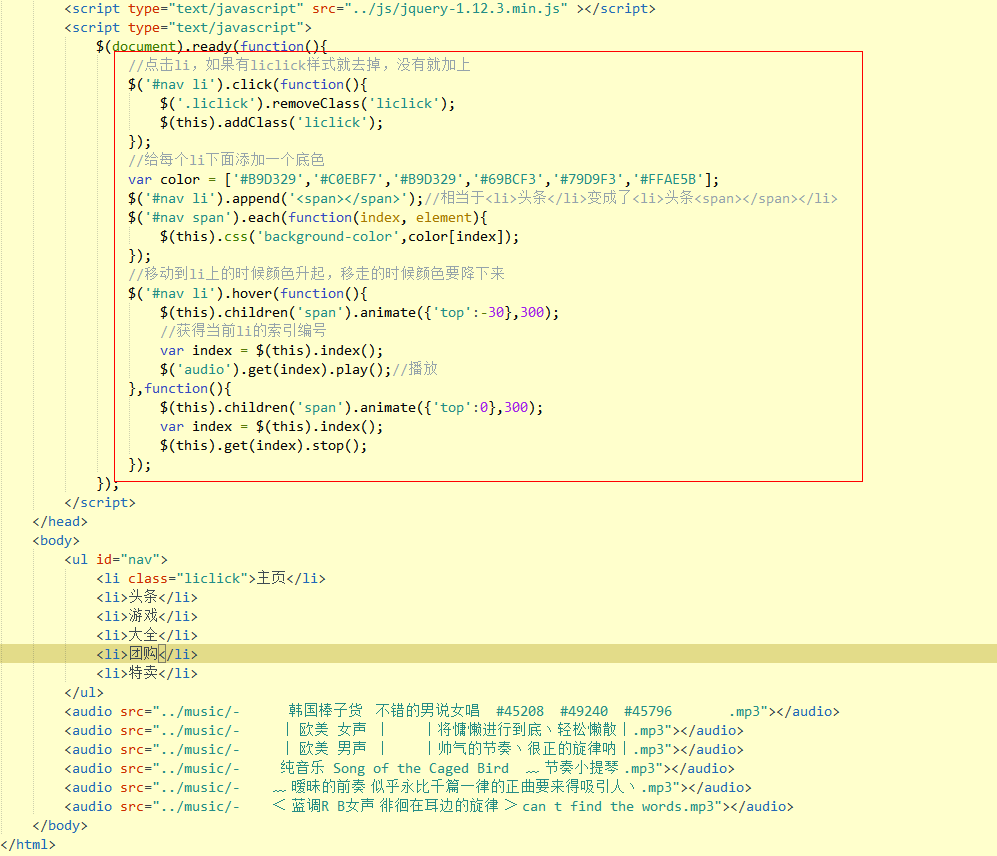Click the comment //移动到li上的时候颜色升起

316,274
